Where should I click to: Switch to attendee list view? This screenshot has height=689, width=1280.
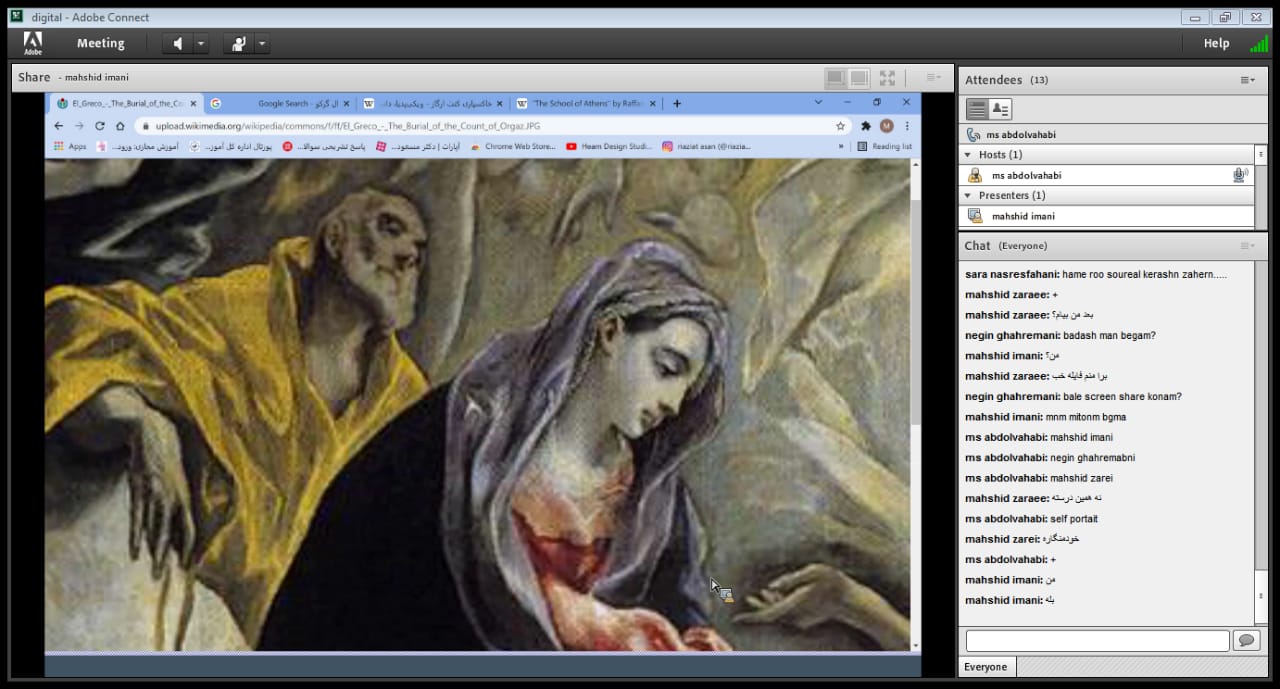point(977,109)
